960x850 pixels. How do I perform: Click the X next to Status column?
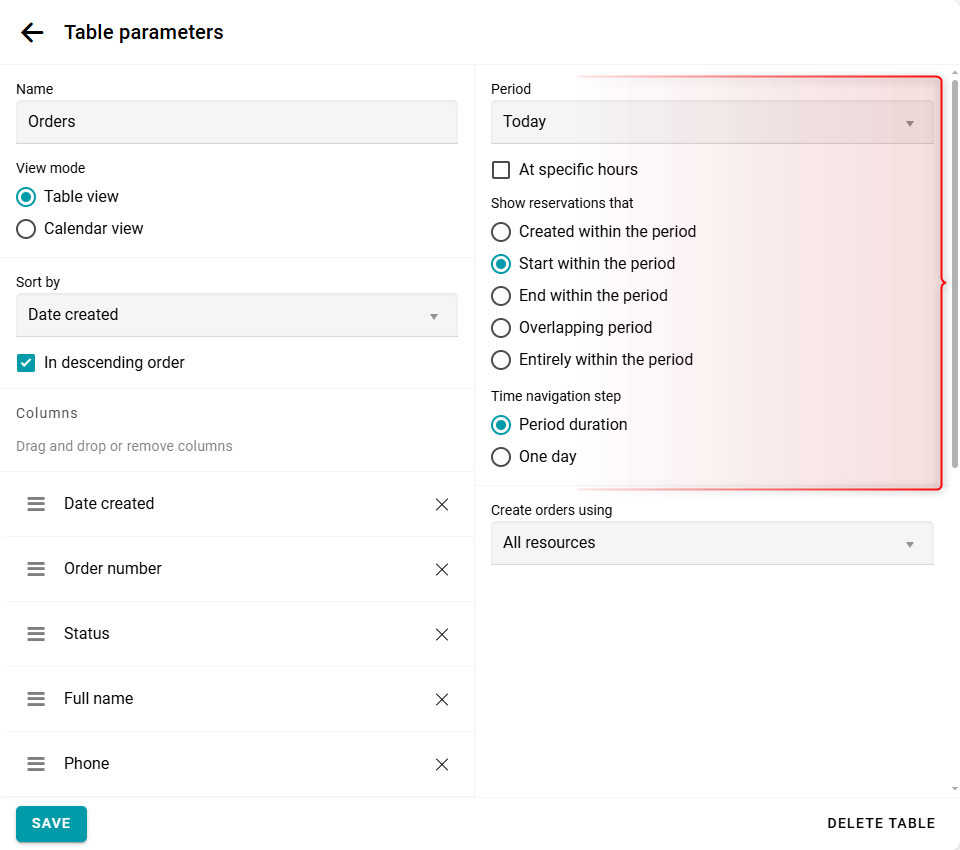tap(442, 634)
